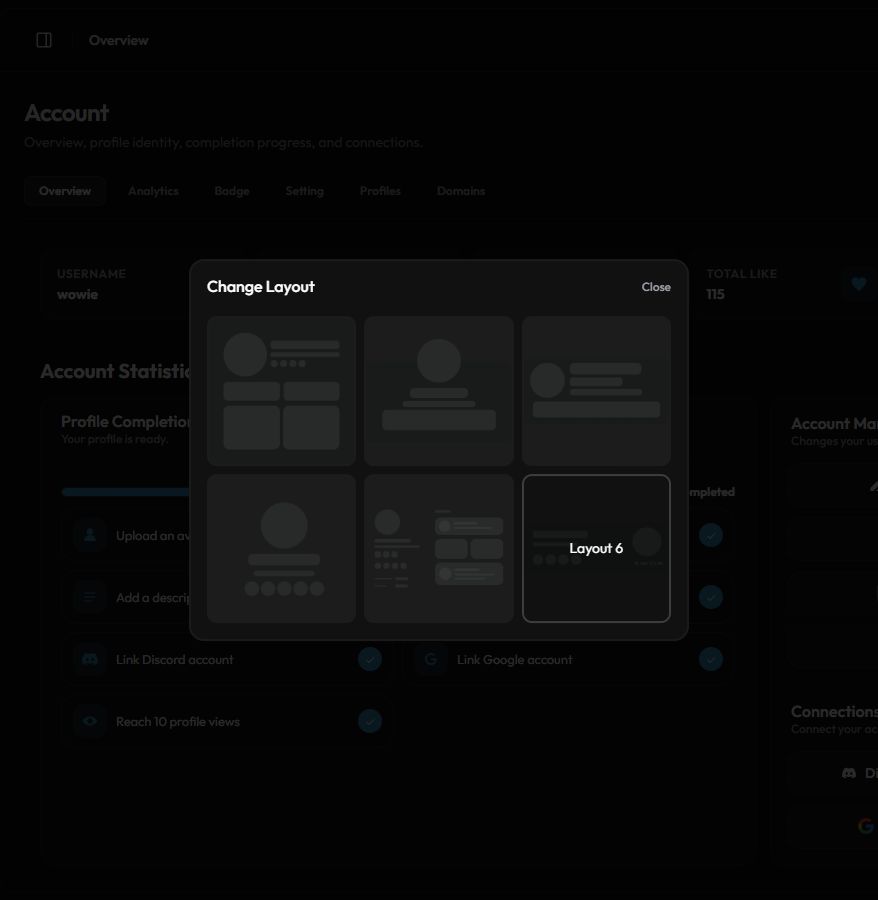Click the 'wowie' username value

tap(77, 294)
